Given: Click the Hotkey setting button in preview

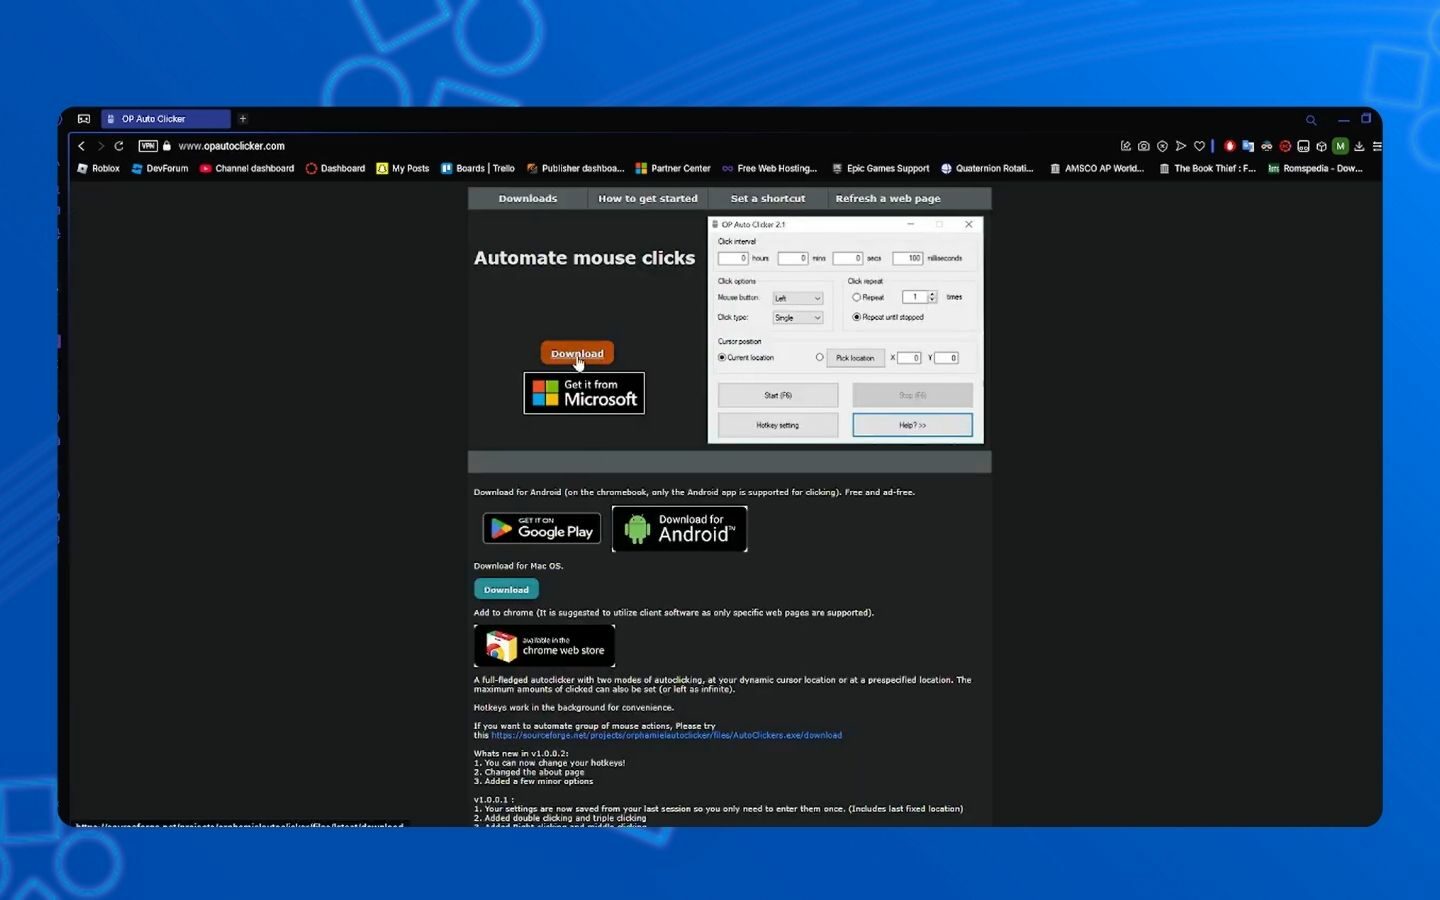Looking at the screenshot, I should (778, 425).
